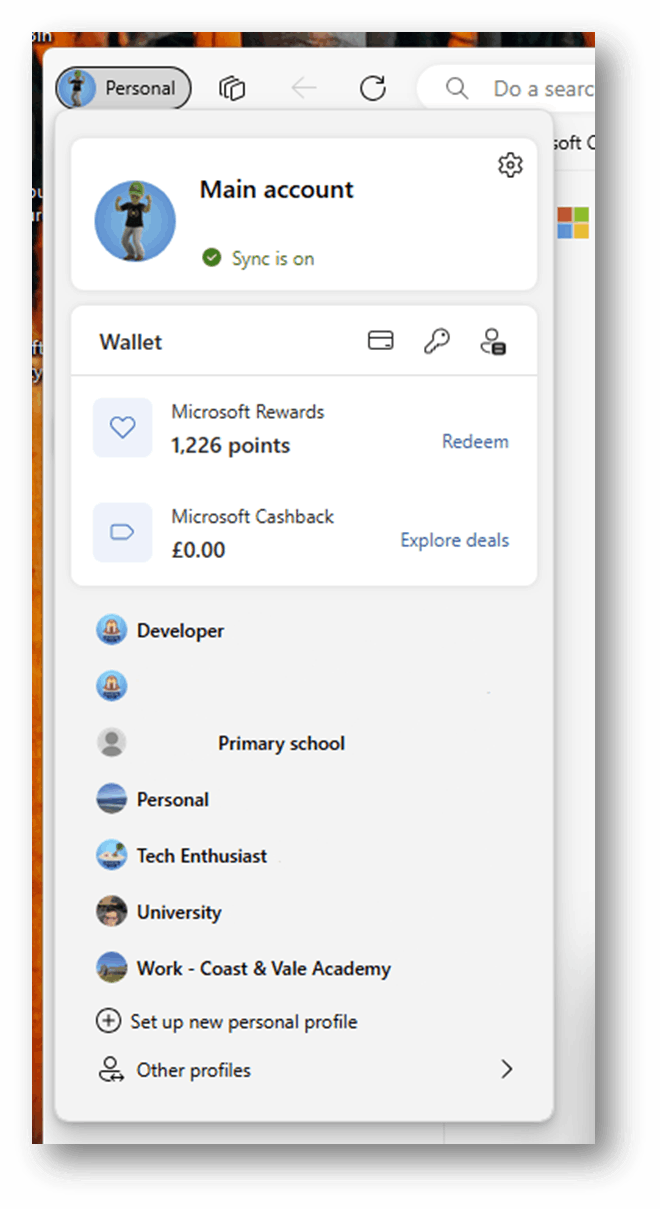Click the back arrow navigation icon
This screenshot has width=660, height=1209.
[x=303, y=89]
